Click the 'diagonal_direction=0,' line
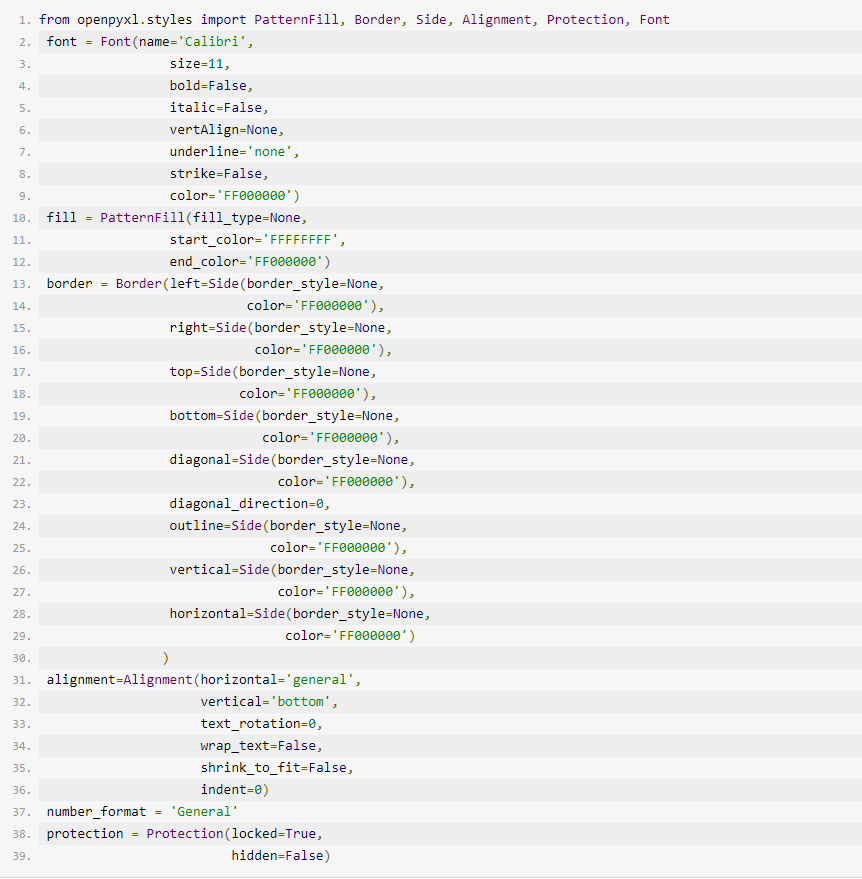Screen dimensions: 862x879 [x=250, y=504]
